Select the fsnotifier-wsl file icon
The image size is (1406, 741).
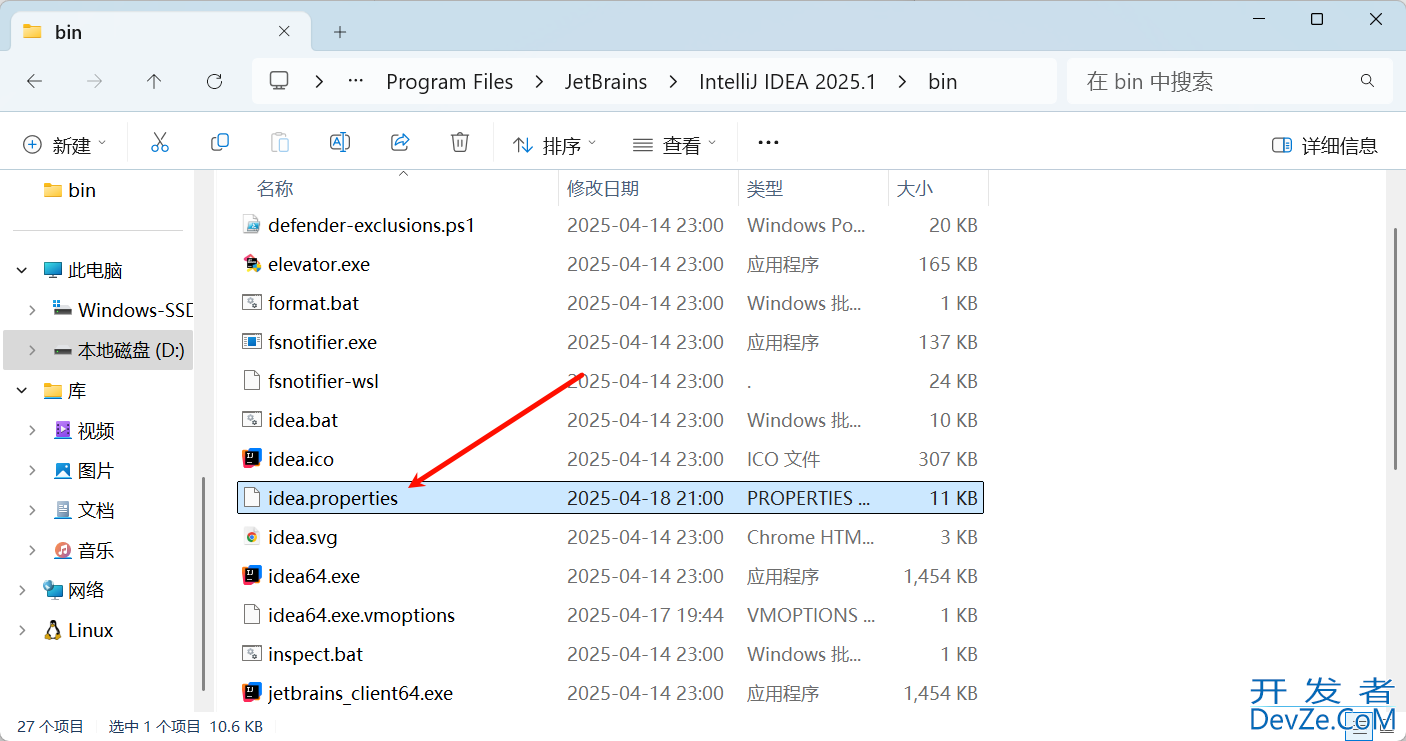[x=252, y=381]
